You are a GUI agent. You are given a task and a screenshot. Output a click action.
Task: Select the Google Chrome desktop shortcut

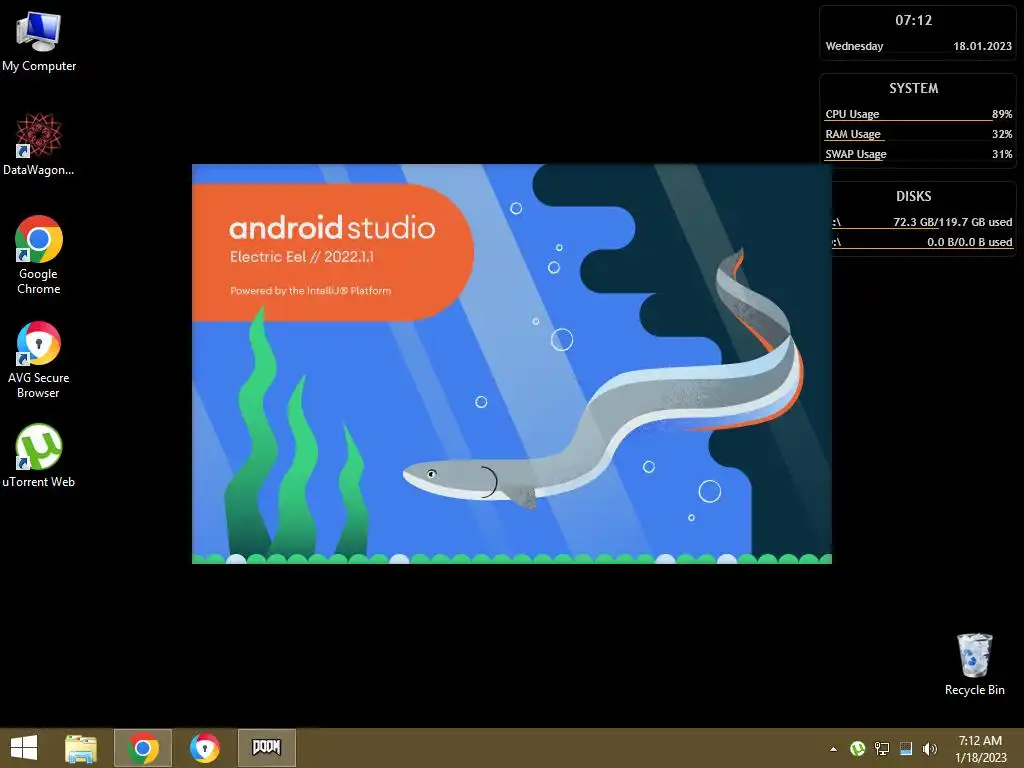pyautogui.click(x=39, y=255)
